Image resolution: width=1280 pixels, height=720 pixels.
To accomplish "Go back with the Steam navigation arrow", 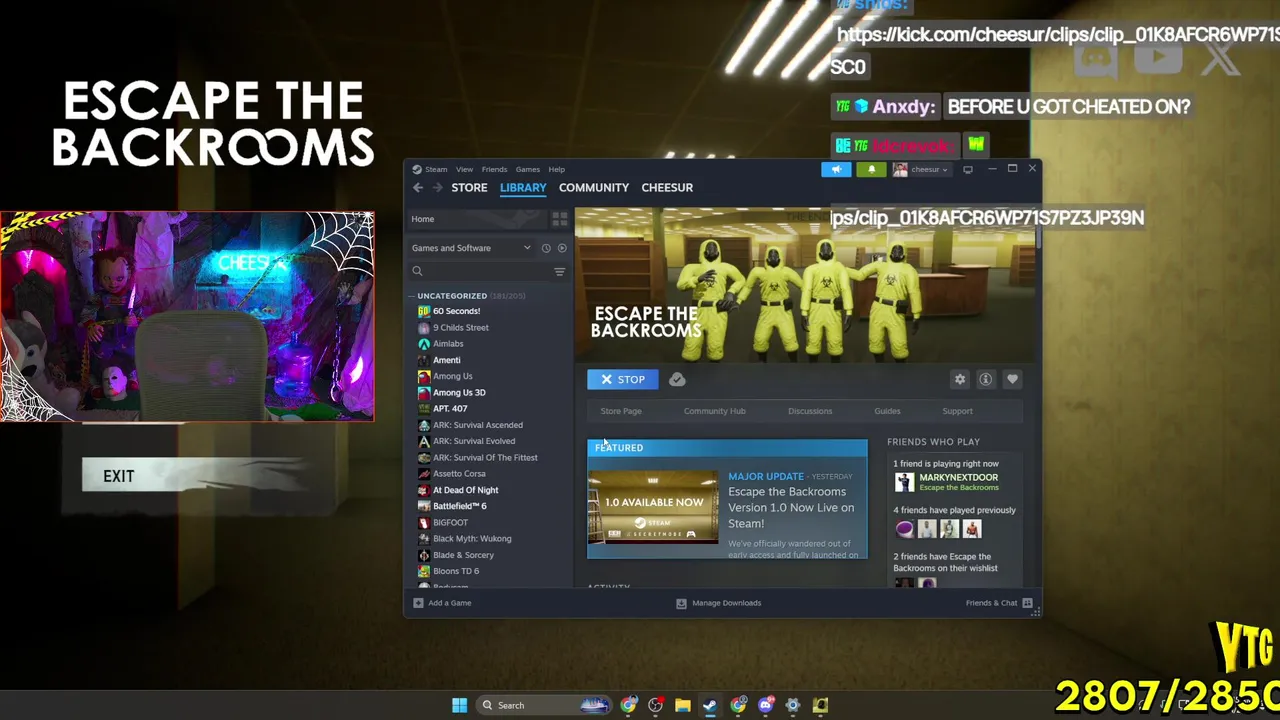I will 418,188.
